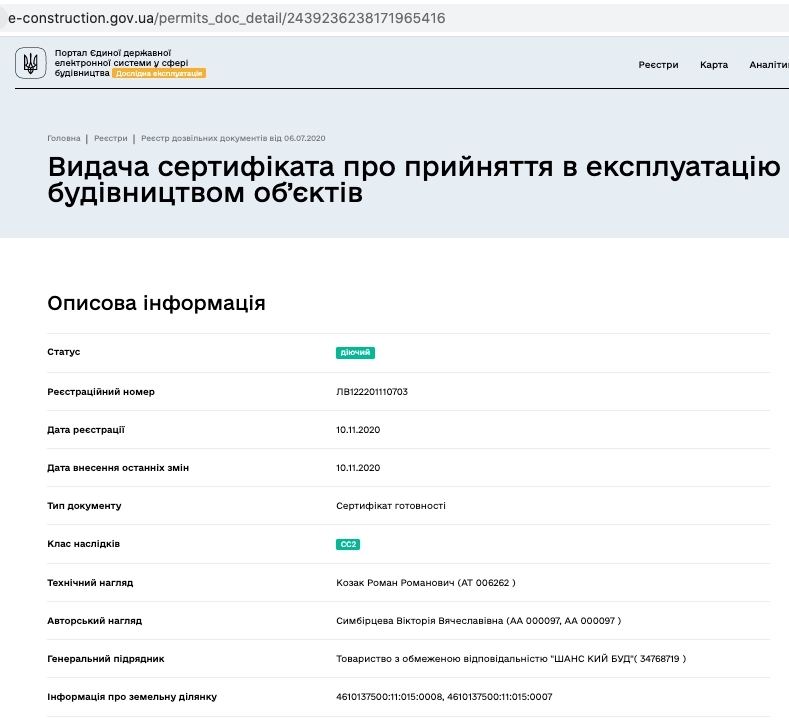The height and width of the screenshot is (728, 789).
Task: Click the Генеральний підрядник label
Action: pyautogui.click(x=106, y=659)
